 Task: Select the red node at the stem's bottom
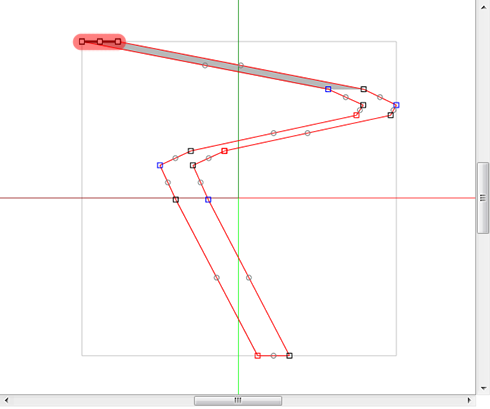point(257,356)
